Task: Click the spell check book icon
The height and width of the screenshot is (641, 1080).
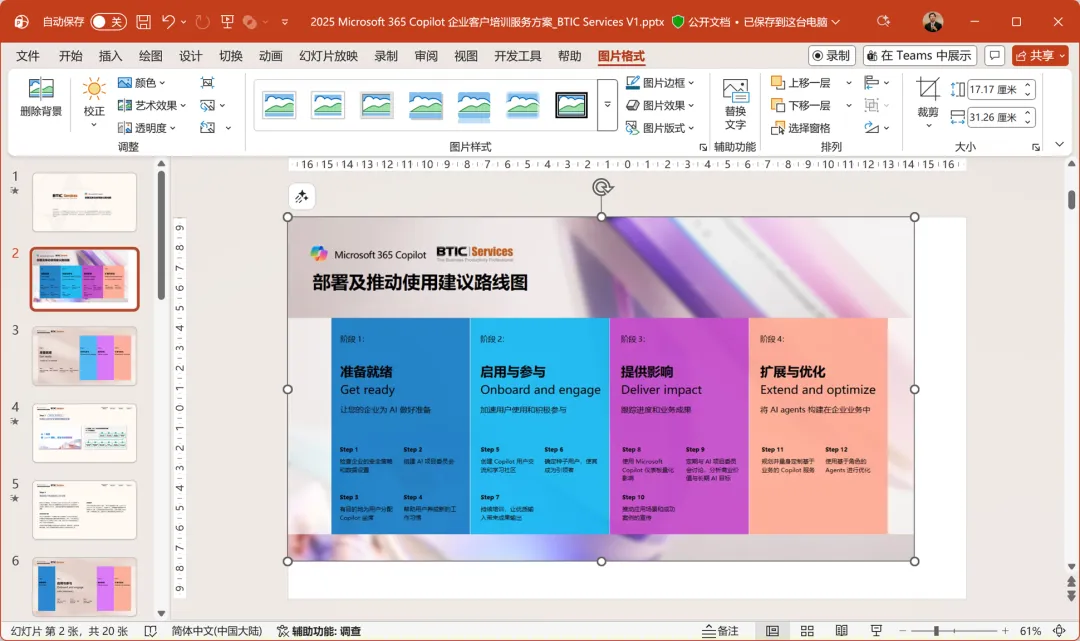Action: click(150, 631)
